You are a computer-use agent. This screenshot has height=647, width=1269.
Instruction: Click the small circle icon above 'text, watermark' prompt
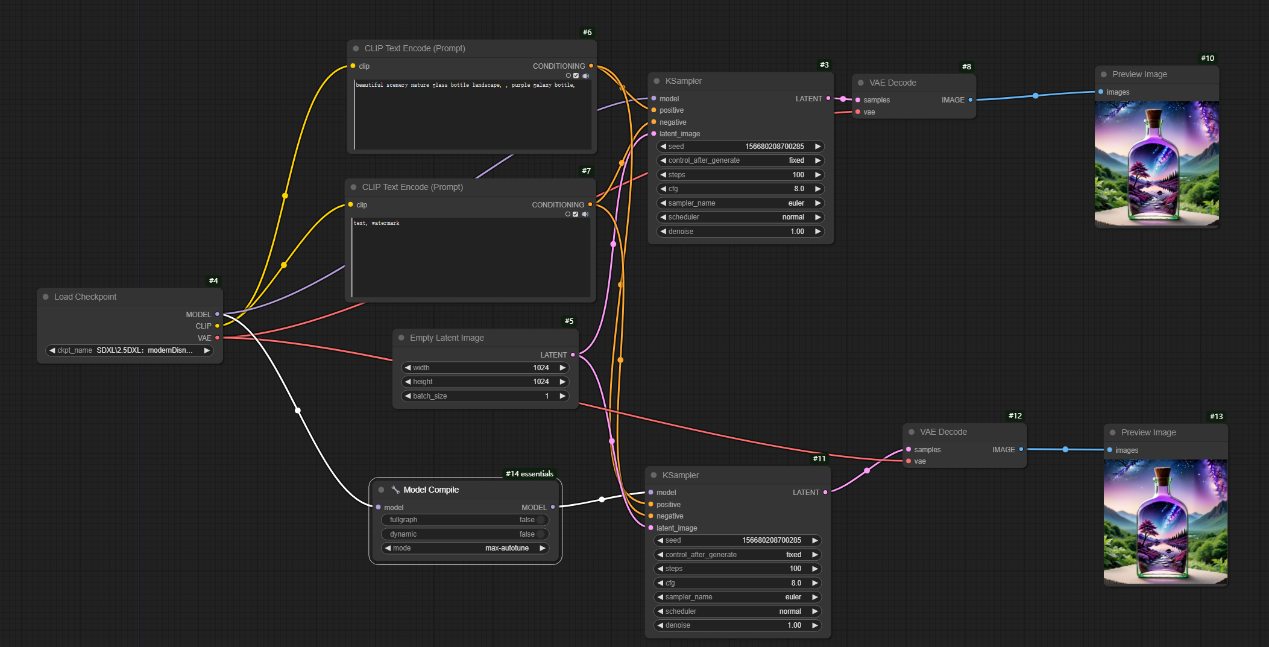click(567, 214)
